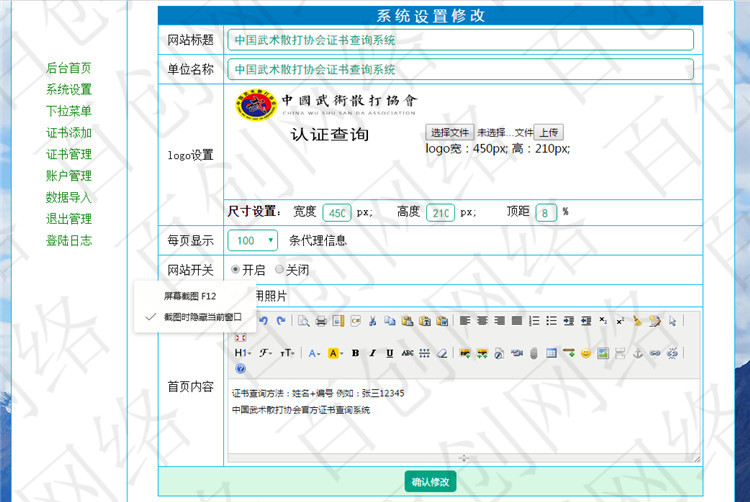The width and height of the screenshot is (750, 502).
Task: Click the cut scissors icon
Action: click(x=372, y=321)
